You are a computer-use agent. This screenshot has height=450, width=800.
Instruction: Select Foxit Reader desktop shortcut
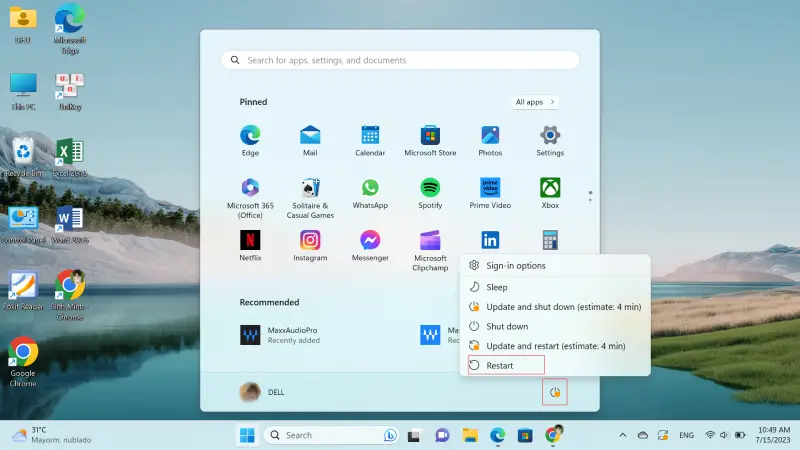coord(23,291)
